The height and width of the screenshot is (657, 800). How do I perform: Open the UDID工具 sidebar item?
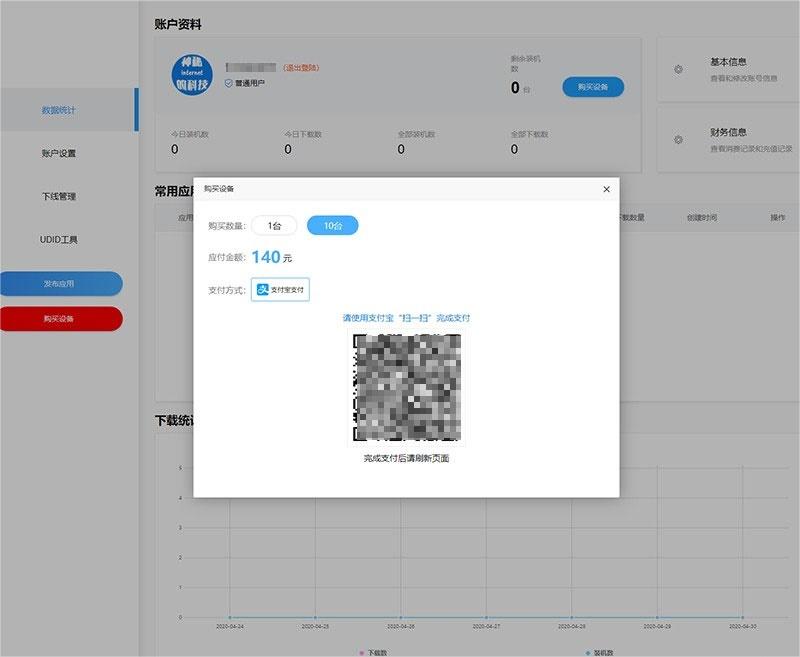[59, 240]
